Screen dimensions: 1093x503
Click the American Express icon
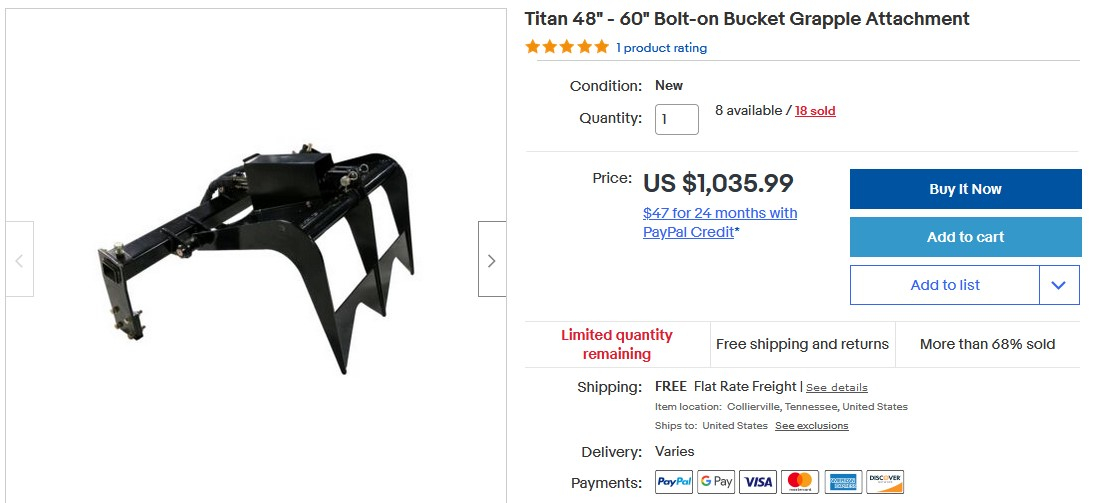point(842,482)
